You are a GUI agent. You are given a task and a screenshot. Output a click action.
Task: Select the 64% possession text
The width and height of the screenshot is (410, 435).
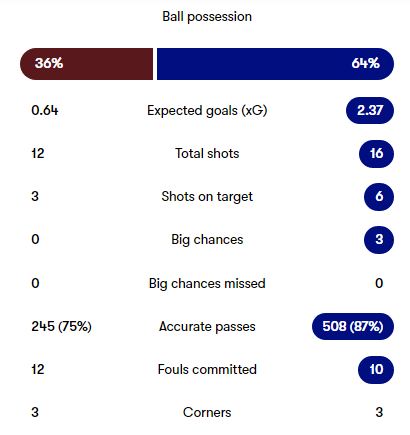pyautogui.click(x=365, y=63)
